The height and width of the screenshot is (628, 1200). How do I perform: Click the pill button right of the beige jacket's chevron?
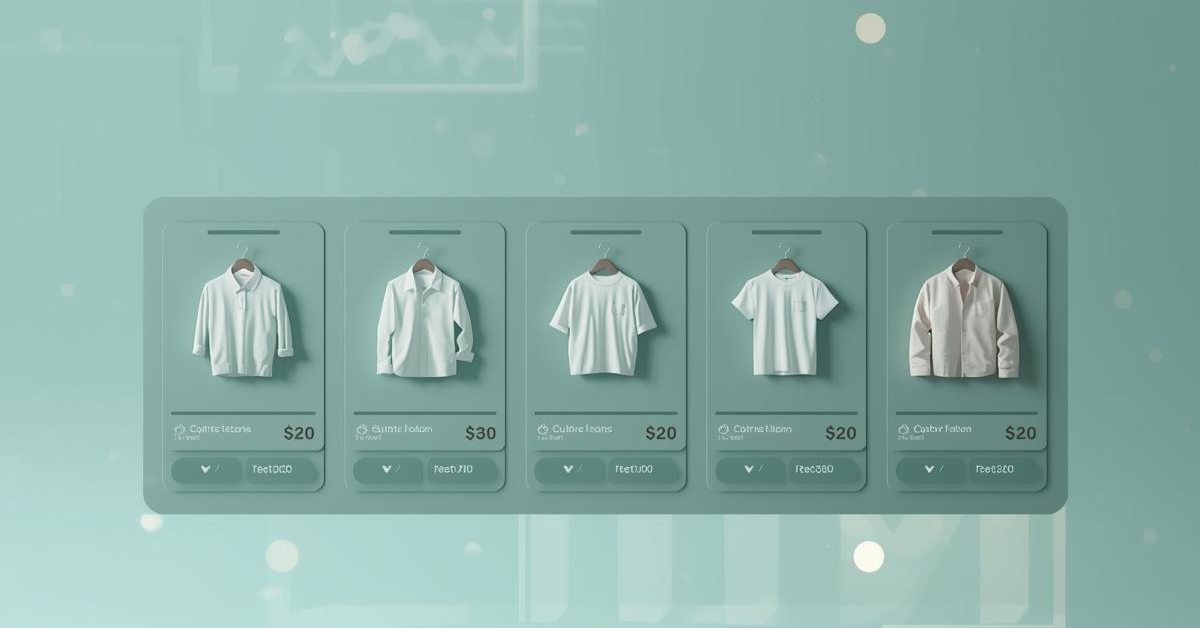point(1004,470)
